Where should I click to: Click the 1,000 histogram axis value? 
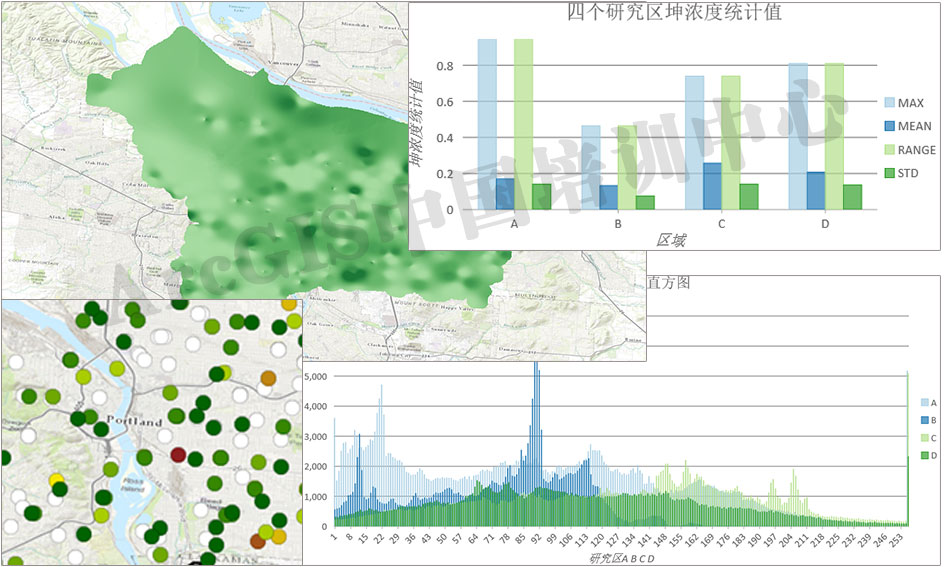316,497
